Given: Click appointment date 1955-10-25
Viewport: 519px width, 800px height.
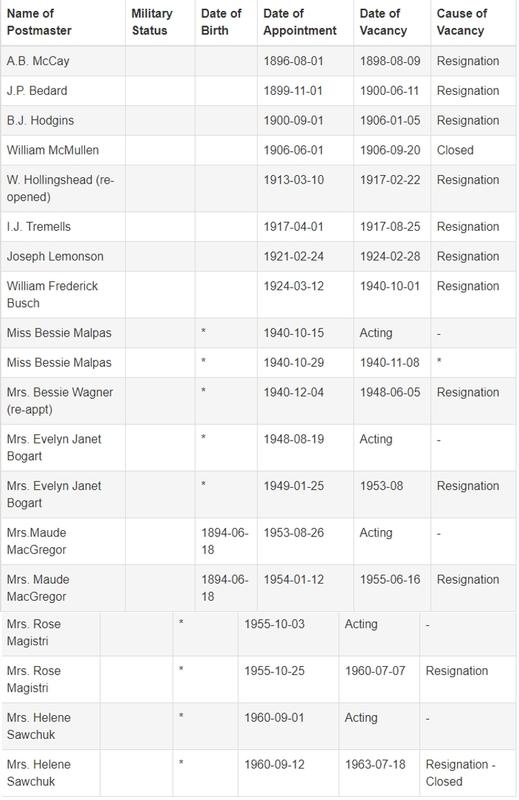Looking at the screenshot, I should [x=274, y=670].
